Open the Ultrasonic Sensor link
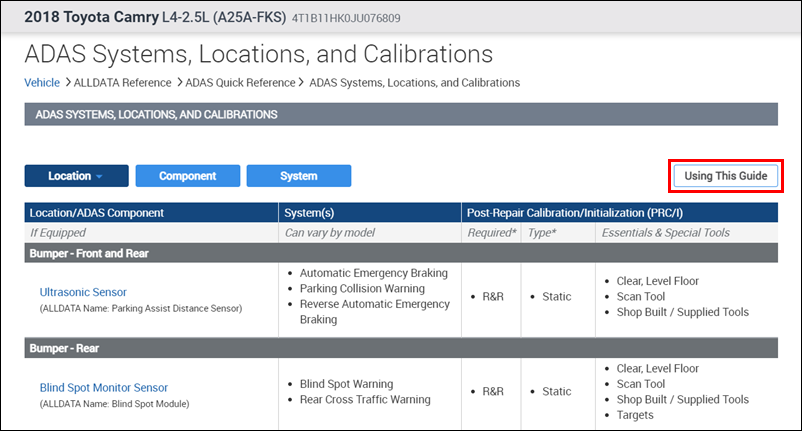 tap(83, 292)
